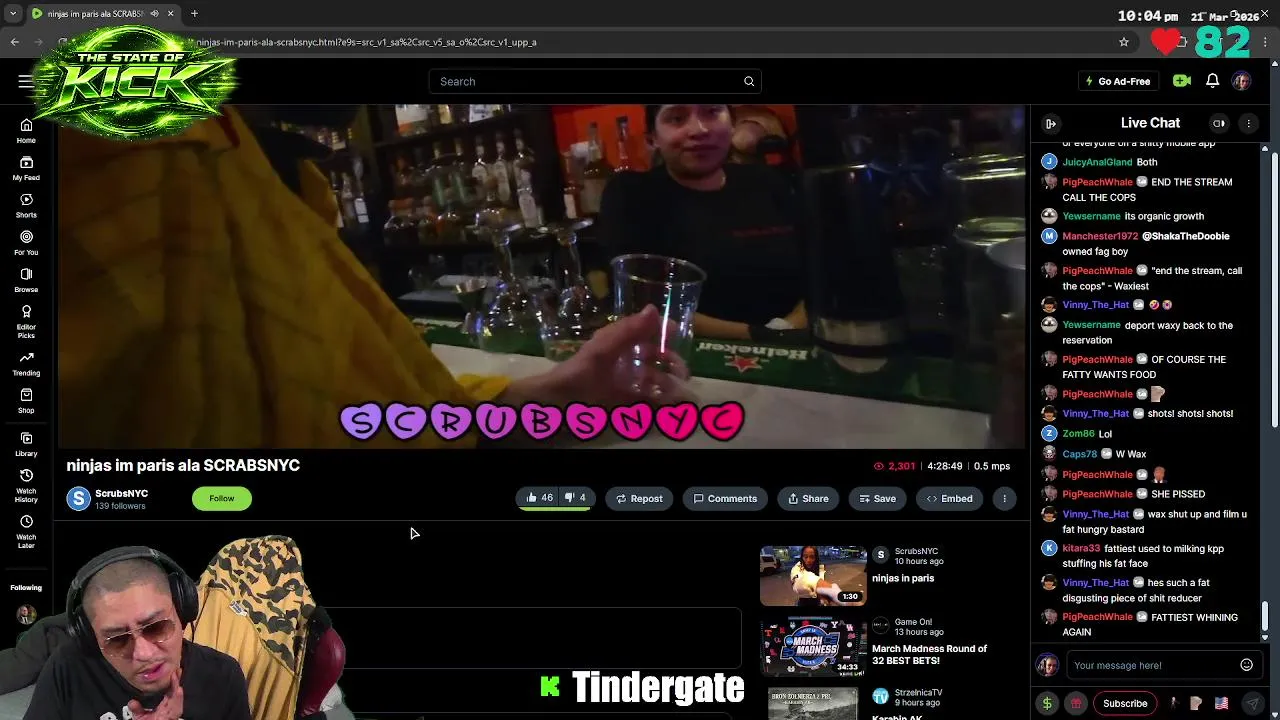Click the live video player
1280x720 pixels.
tap(541, 276)
